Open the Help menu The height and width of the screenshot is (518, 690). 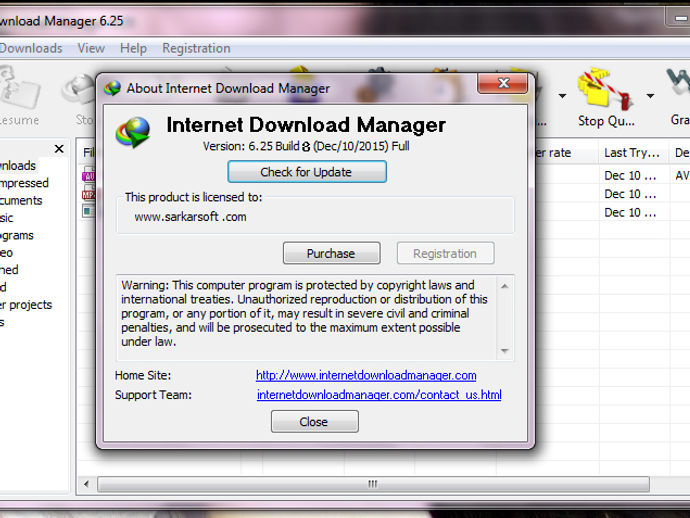[x=133, y=48]
